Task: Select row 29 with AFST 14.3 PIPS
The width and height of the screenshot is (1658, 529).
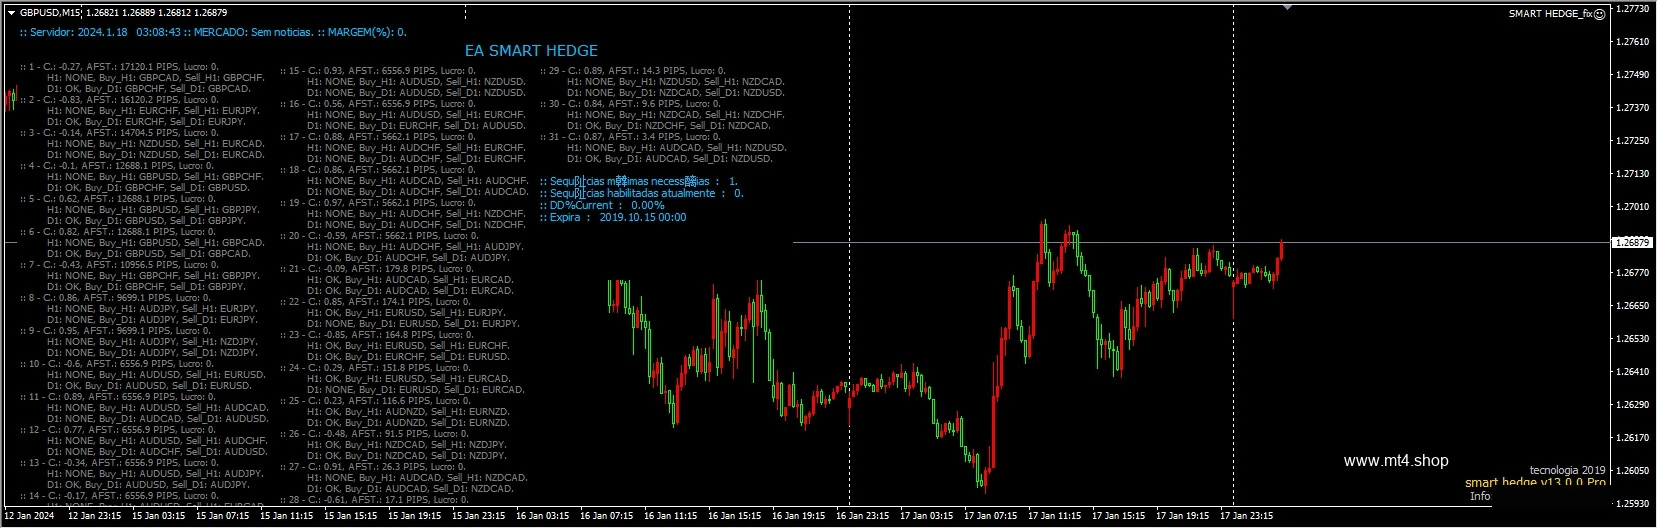Action: 633,71
